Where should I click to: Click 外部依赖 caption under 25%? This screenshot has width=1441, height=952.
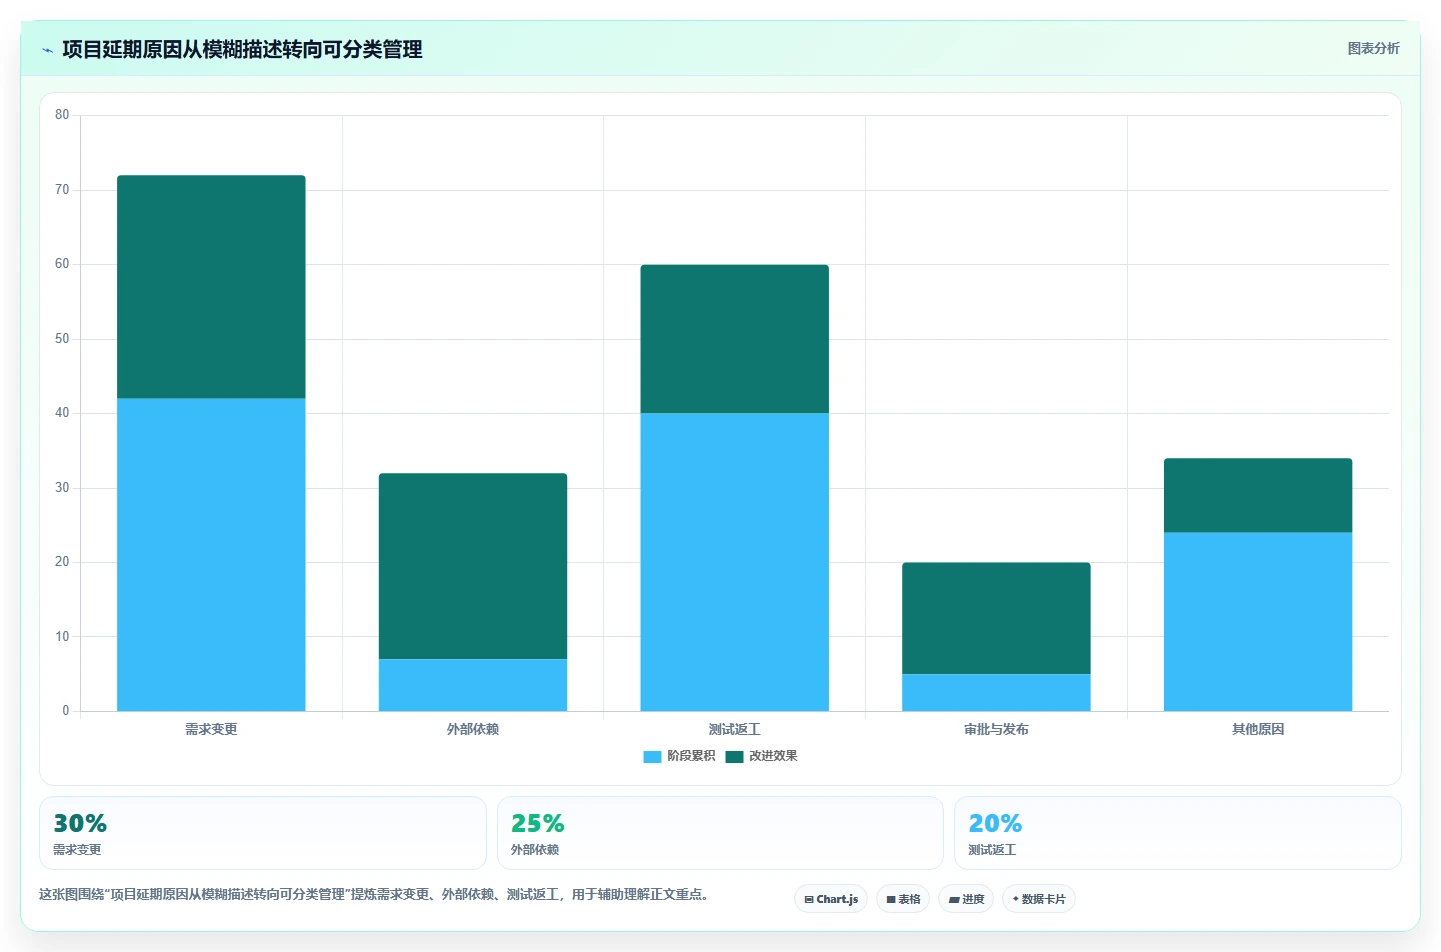coord(535,850)
